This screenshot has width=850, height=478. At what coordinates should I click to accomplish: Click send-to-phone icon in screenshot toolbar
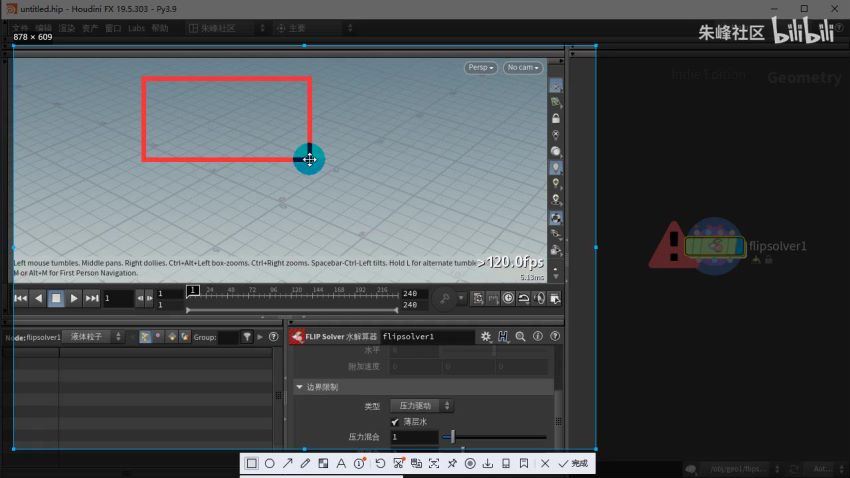point(506,463)
